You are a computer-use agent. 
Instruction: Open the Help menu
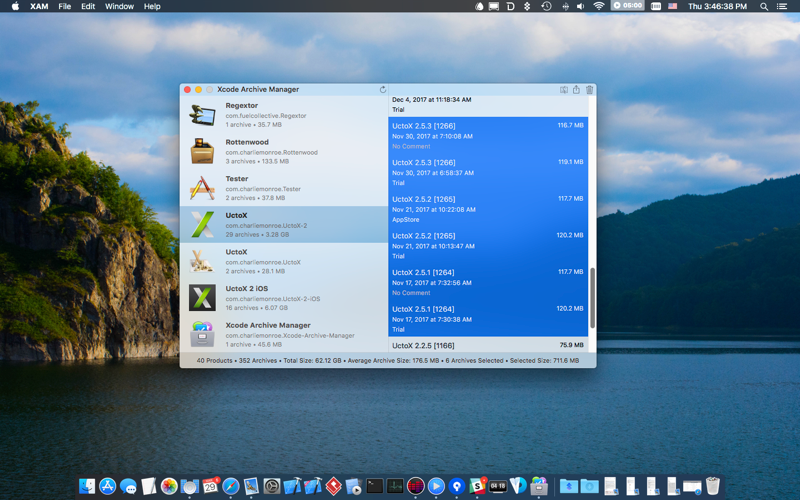point(152,6)
